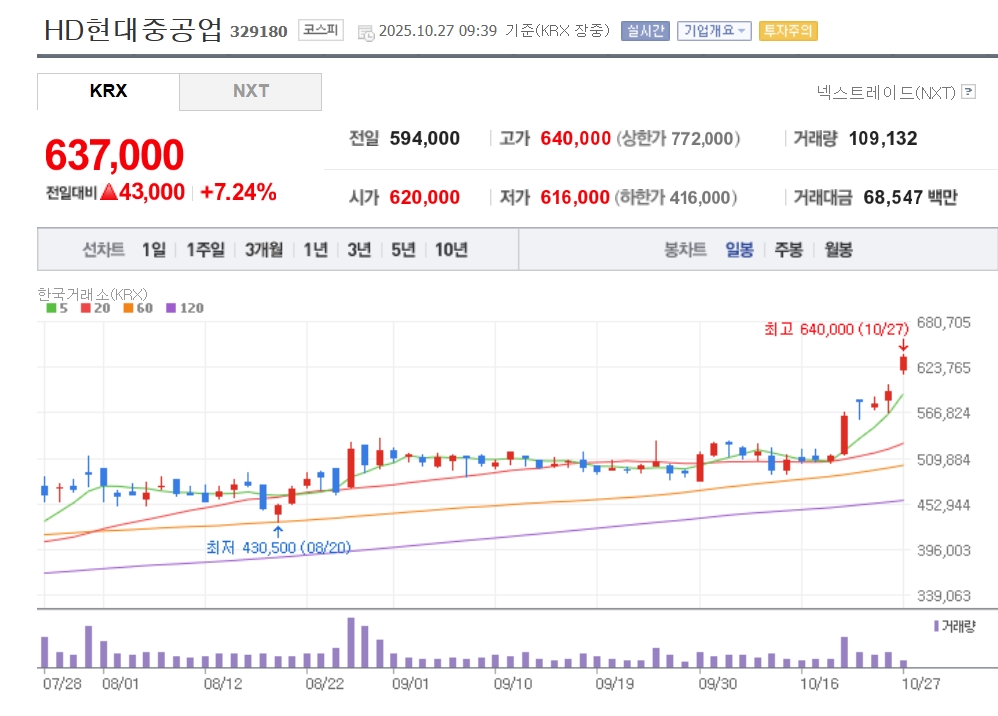Click the green 5-day moving average swatch
The image size is (998, 716).
pyautogui.click(x=51, y=308)
